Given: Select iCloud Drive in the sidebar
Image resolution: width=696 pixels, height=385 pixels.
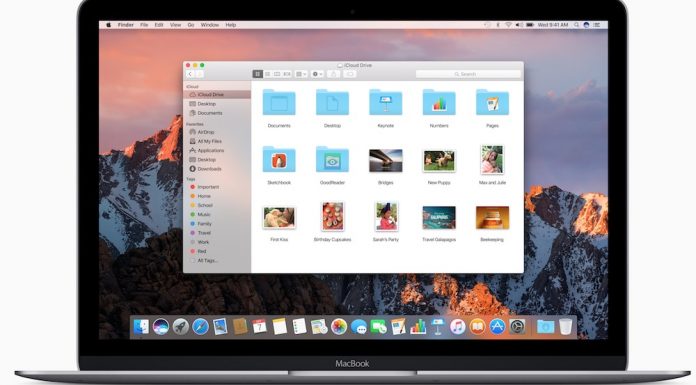Looking at the screenshot, I should pos(217,95).
